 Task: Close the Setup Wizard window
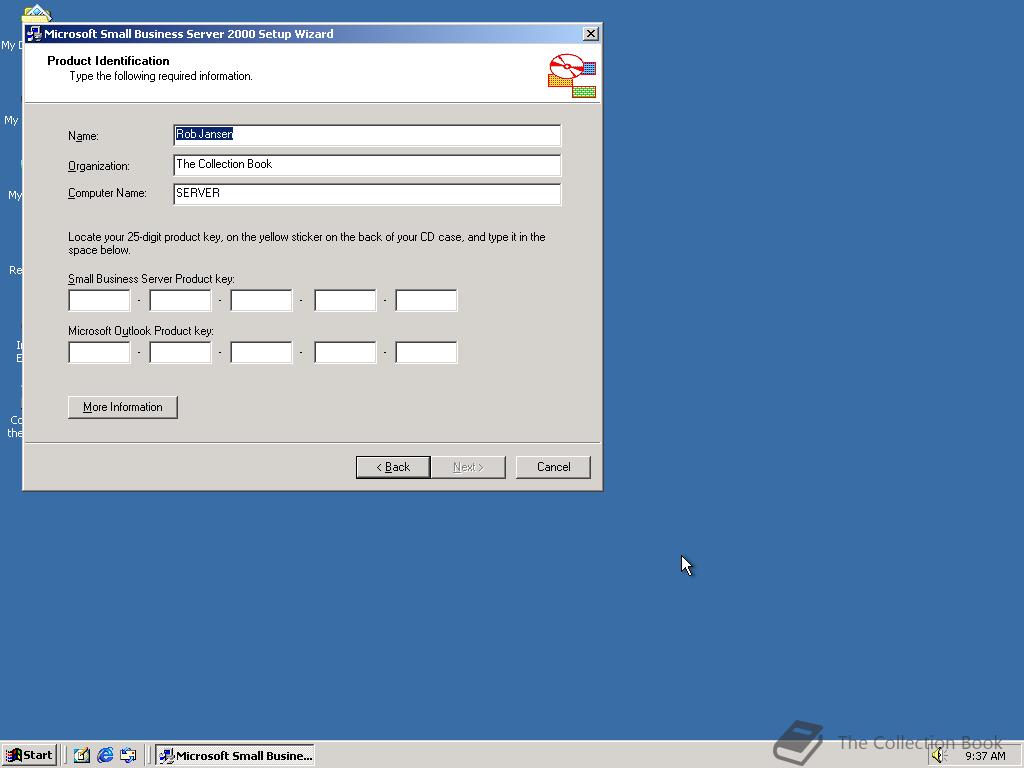[590, 33]
